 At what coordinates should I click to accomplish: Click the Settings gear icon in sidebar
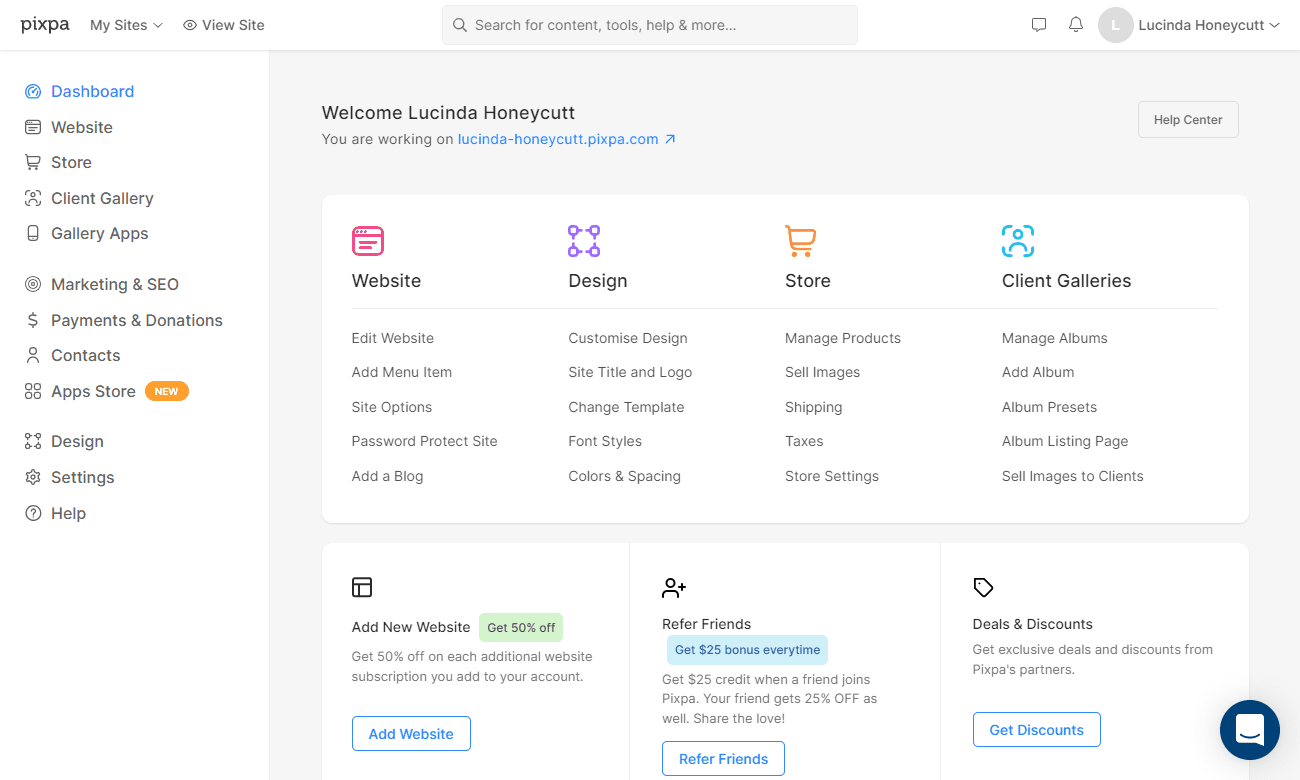click(x=33, y=477)
